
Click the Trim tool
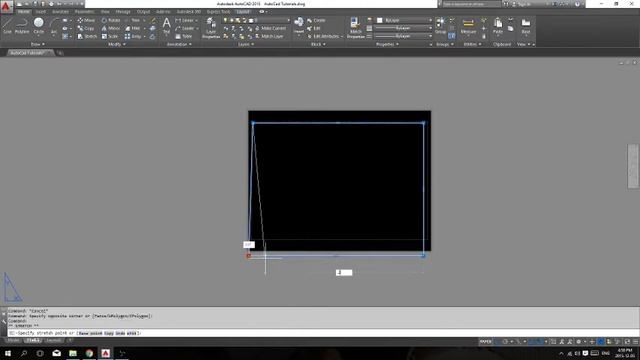(133, 20)
